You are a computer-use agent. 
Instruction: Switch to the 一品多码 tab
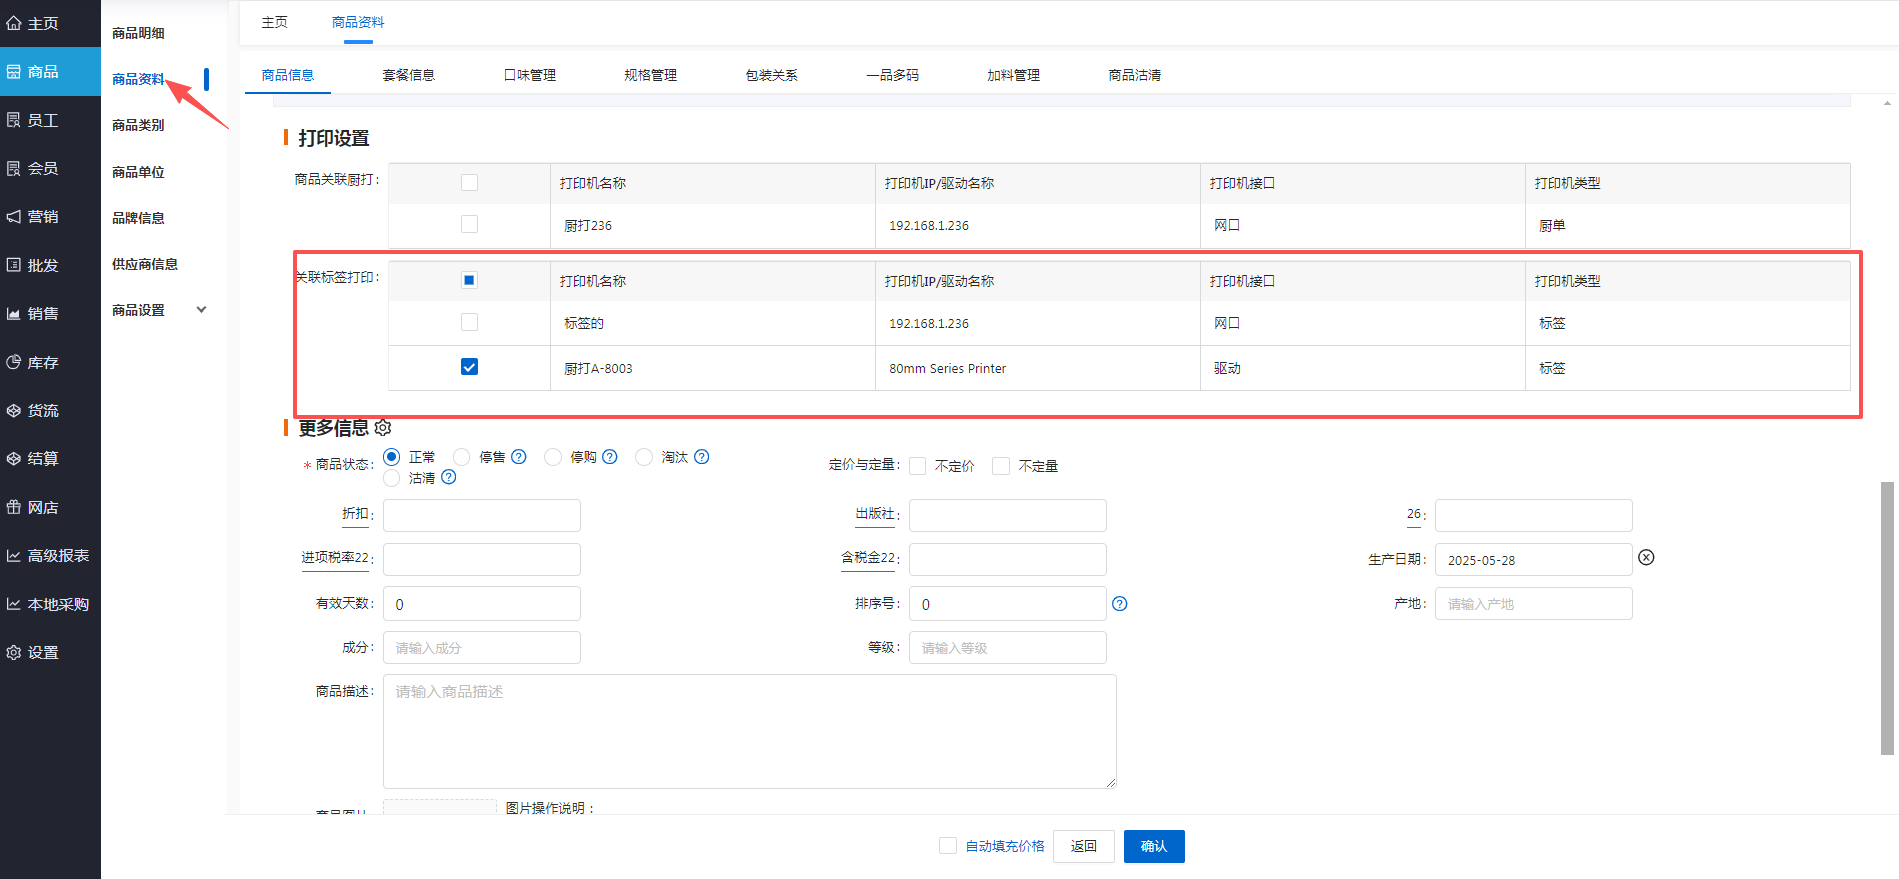coord(892,75)
